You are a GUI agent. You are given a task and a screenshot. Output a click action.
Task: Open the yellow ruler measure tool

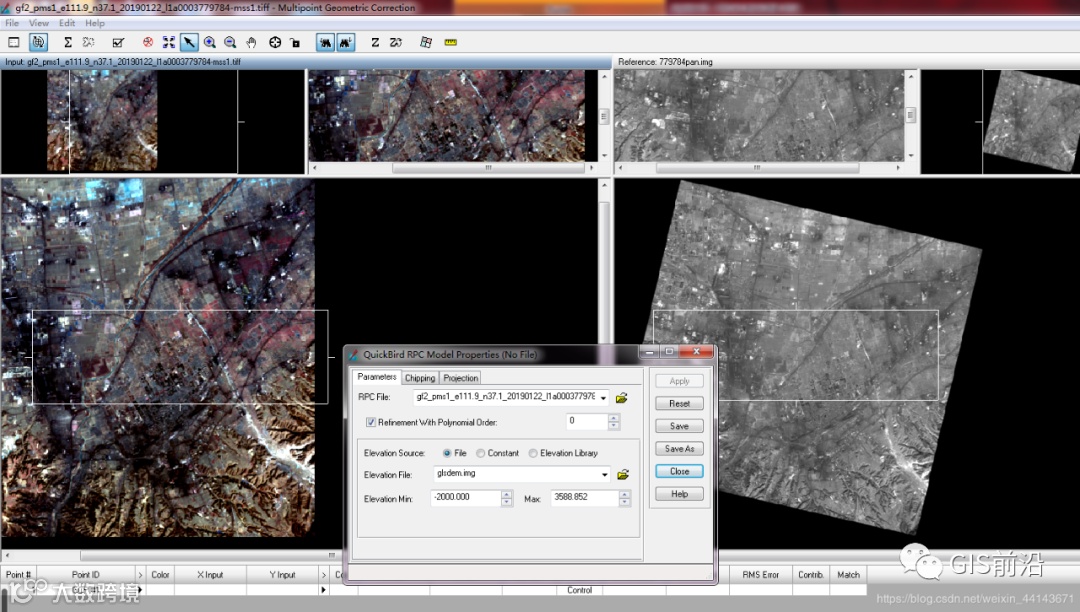(450, 43)
